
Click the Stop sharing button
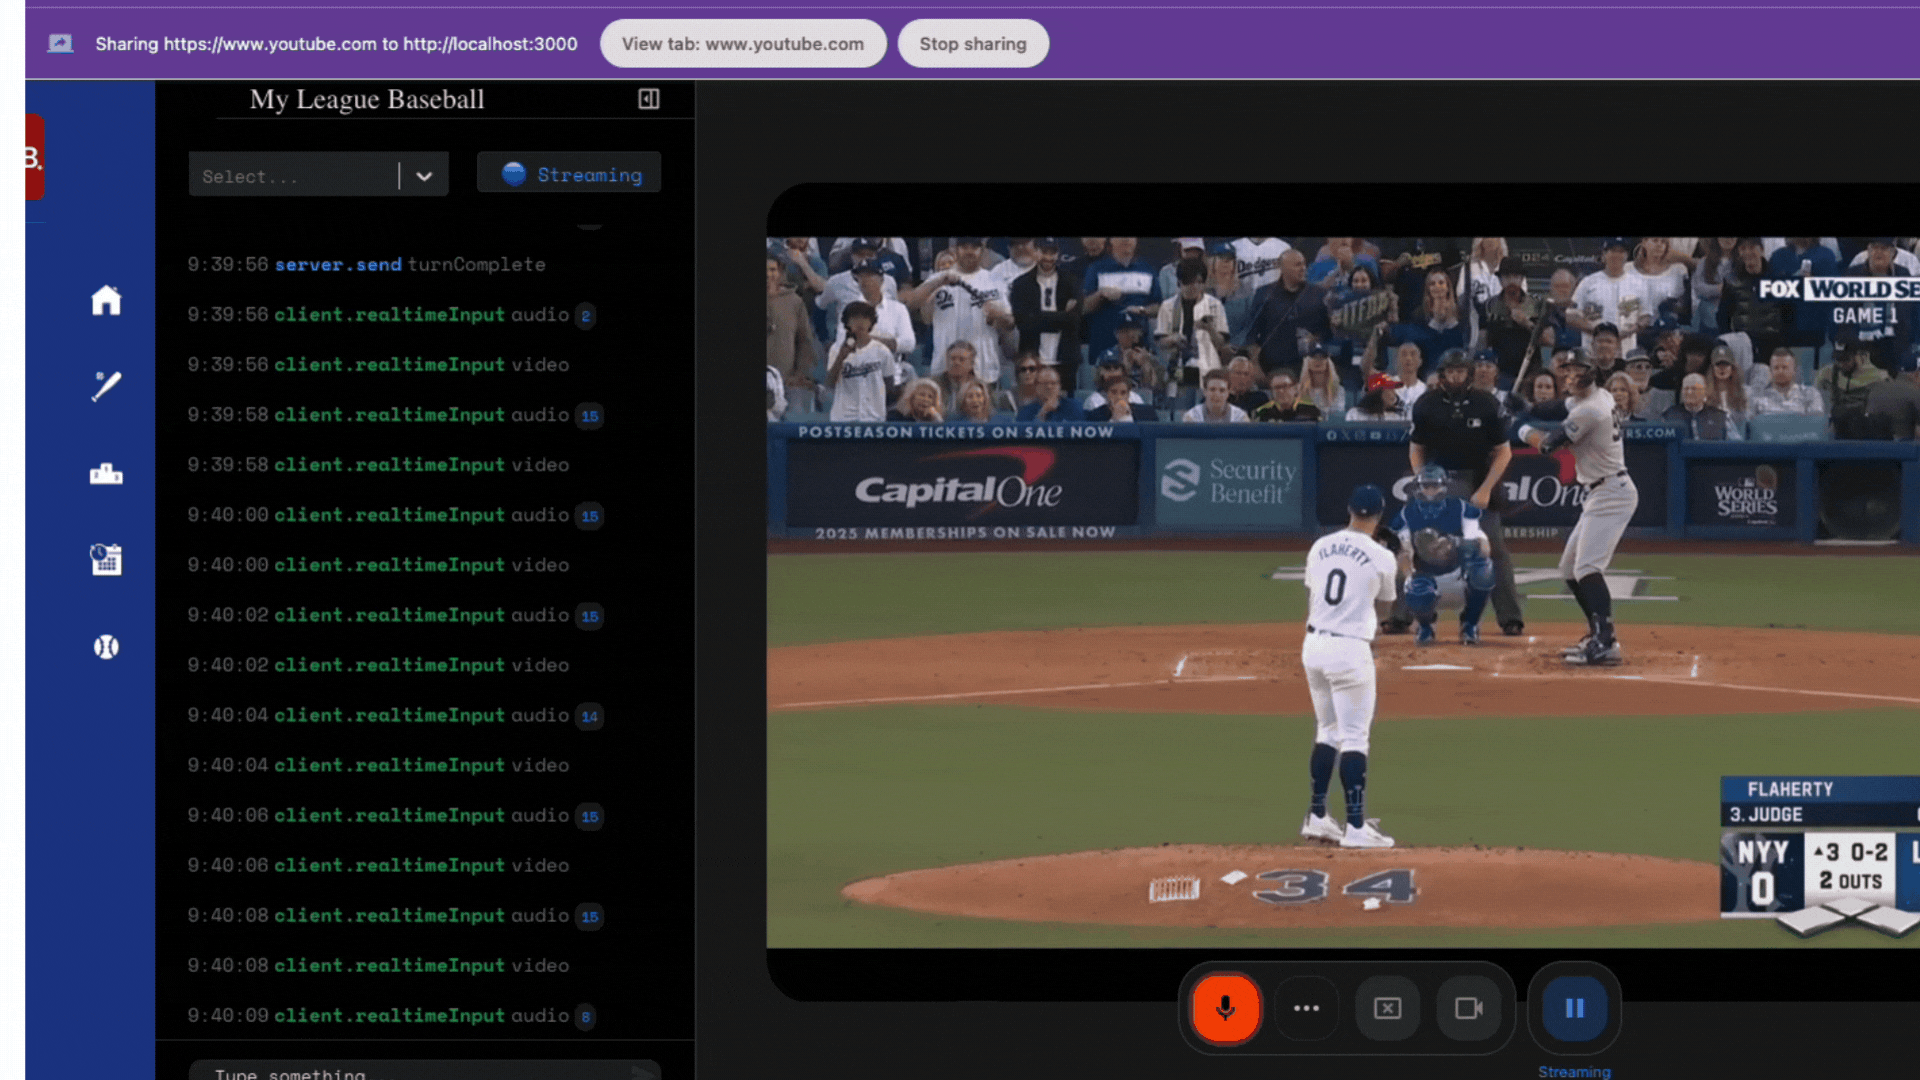tap(972, 44)
